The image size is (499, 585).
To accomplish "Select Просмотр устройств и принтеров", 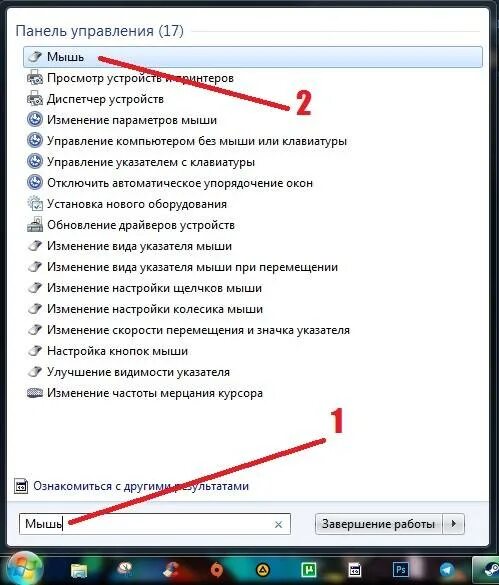I will pos(140,78).
